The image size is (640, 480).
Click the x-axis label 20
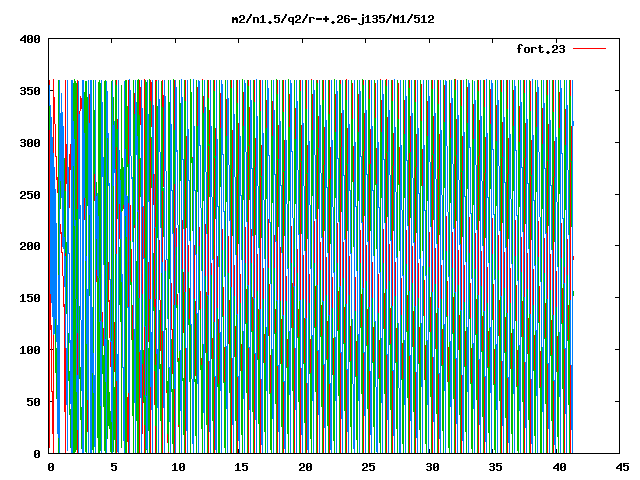pos(305,467)
